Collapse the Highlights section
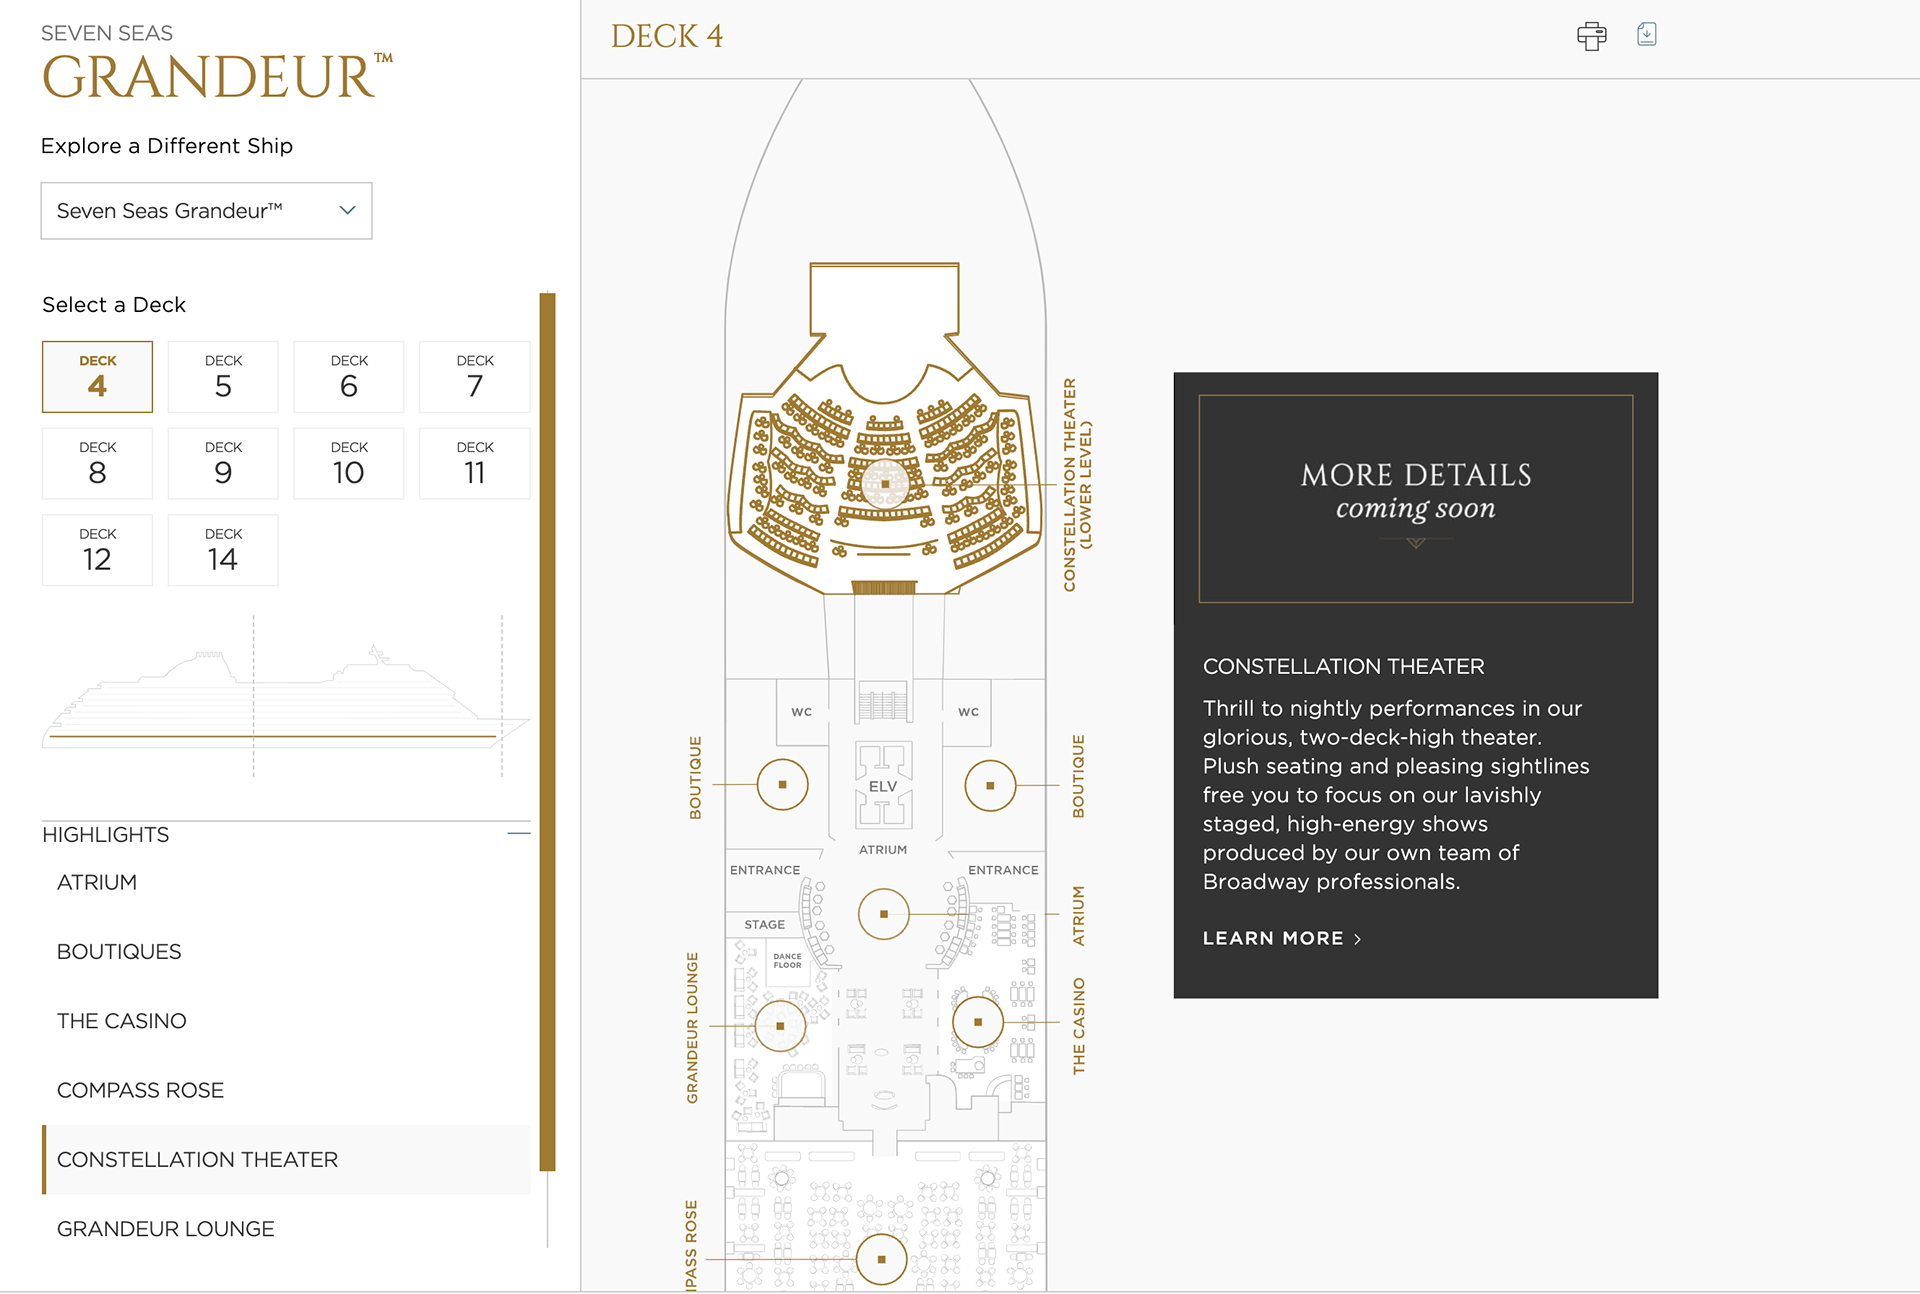Image resolution: width=1920 pixels, height=1294 pixels. (x=518, y=833)
